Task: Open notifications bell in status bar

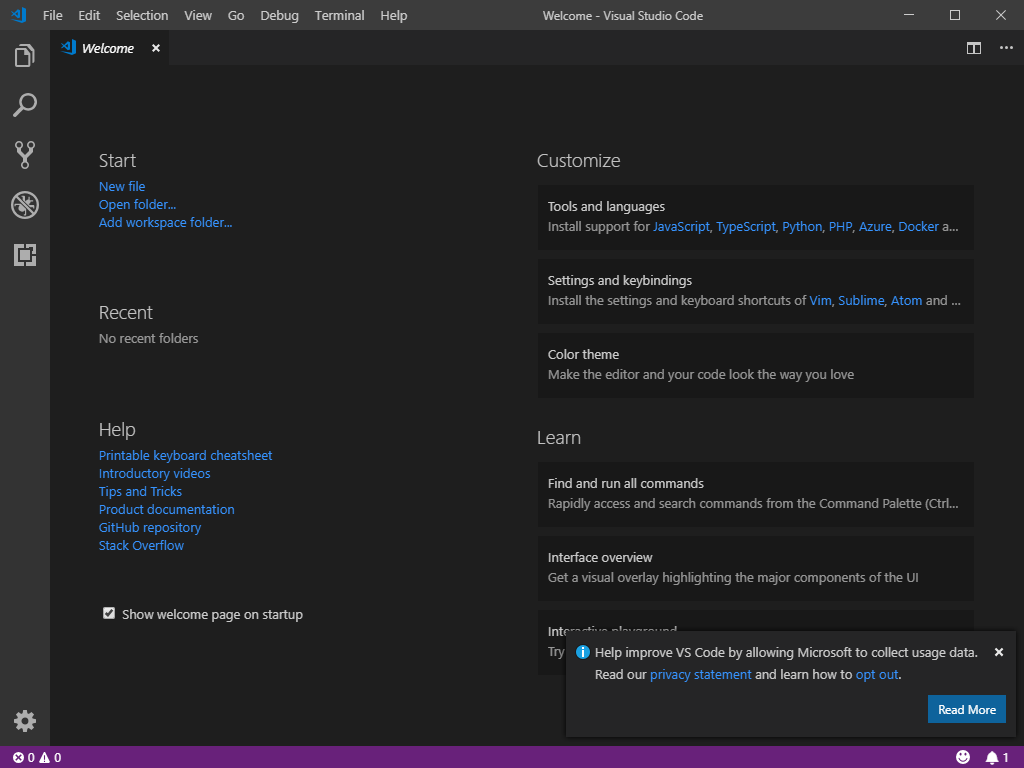Action: [997, 758]
